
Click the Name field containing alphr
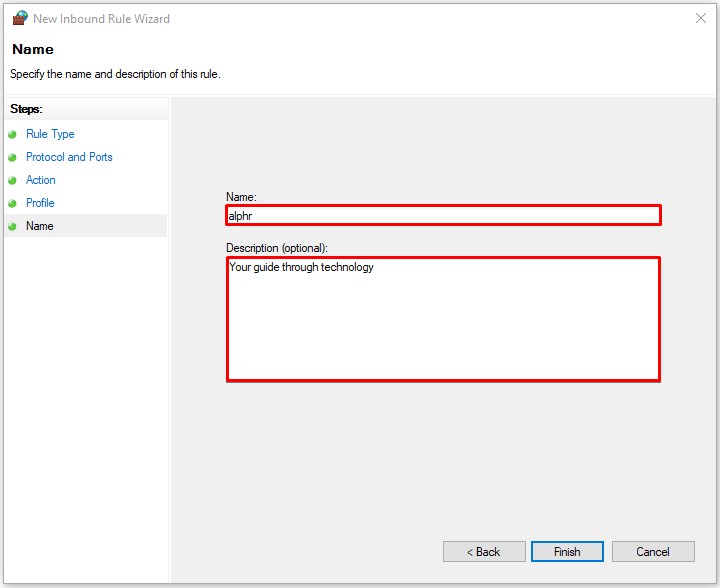tap(443, 215)
